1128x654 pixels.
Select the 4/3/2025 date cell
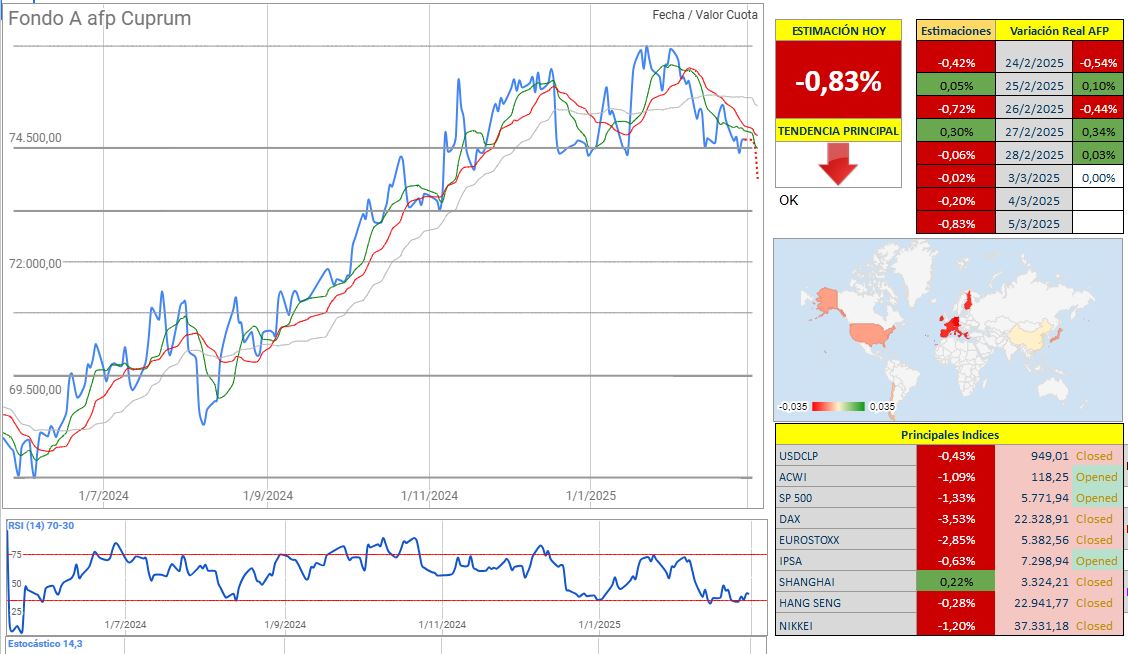[x=1034, y=201]
